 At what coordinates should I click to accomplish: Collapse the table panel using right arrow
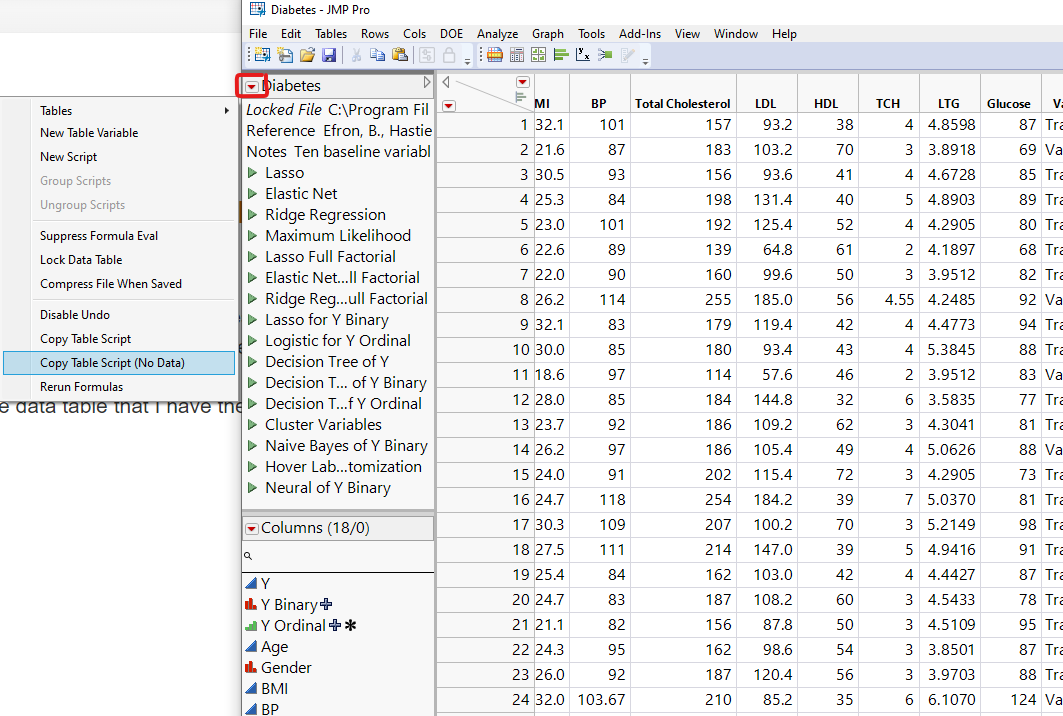[427, 83]
